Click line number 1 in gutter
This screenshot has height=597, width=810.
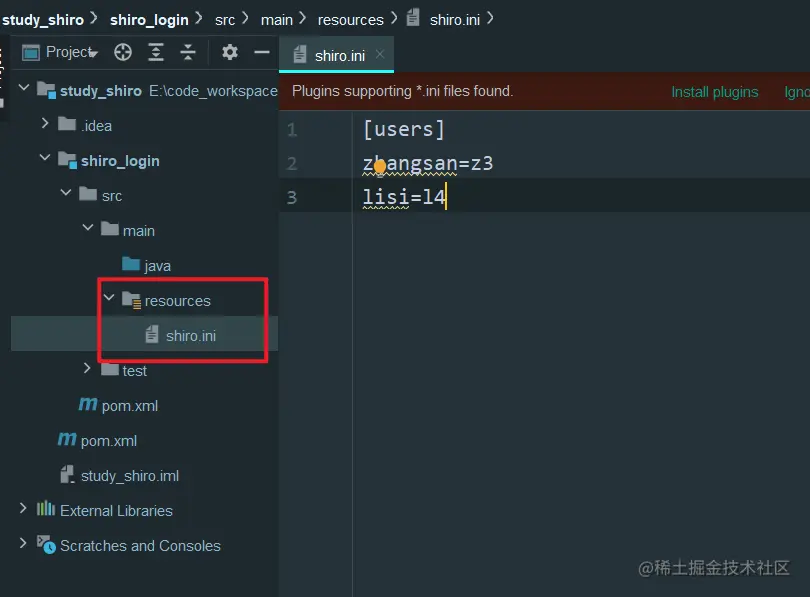tap(292, 129)
